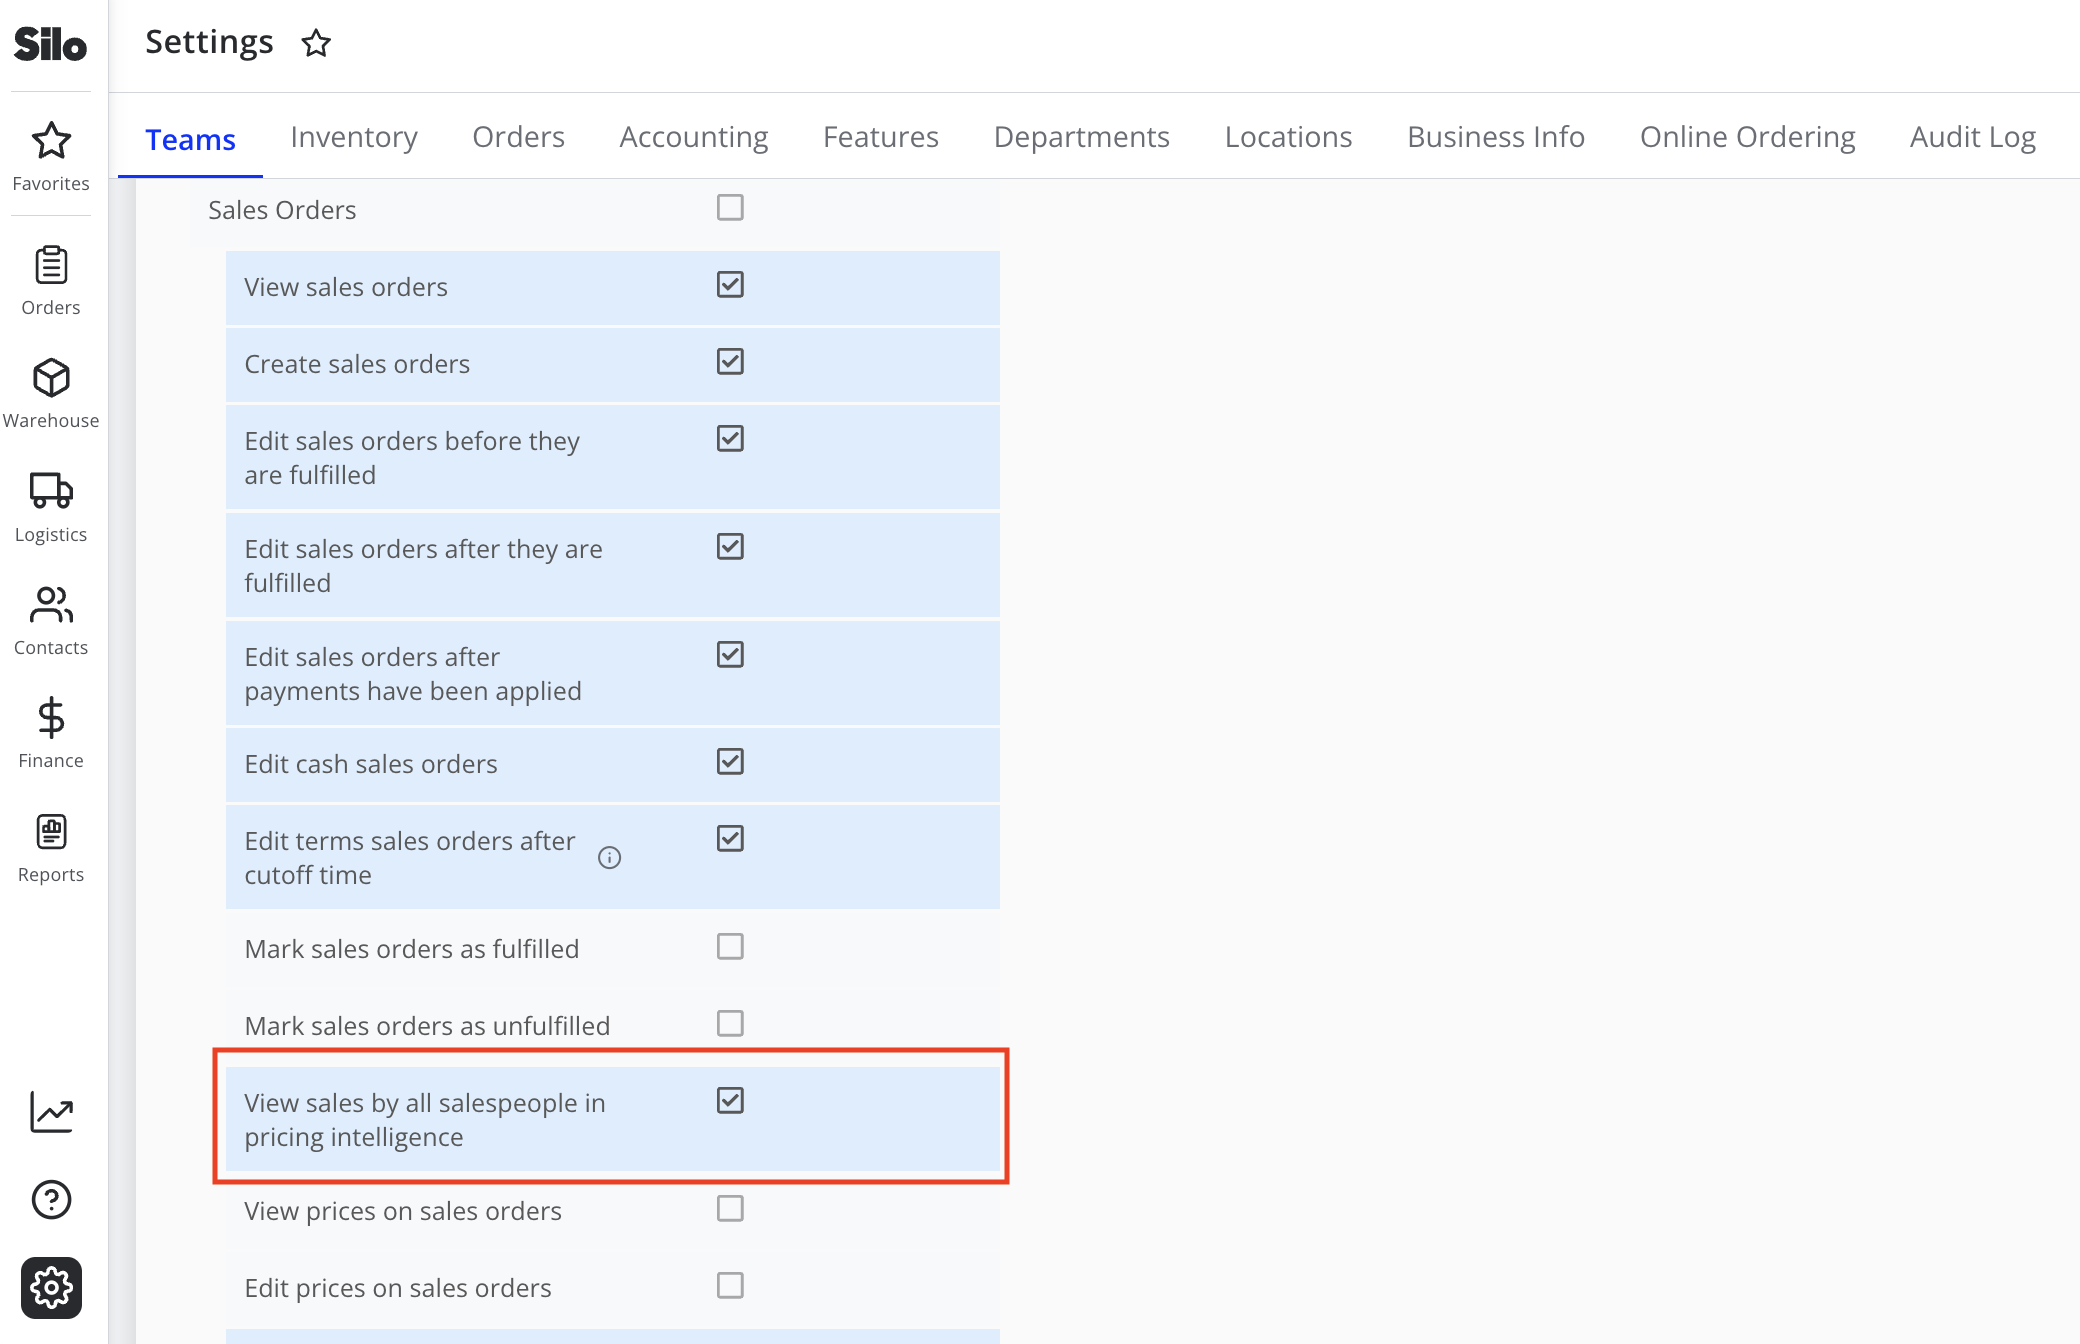
Task: Open the Orders settings tab
Action: pos(518,136)
